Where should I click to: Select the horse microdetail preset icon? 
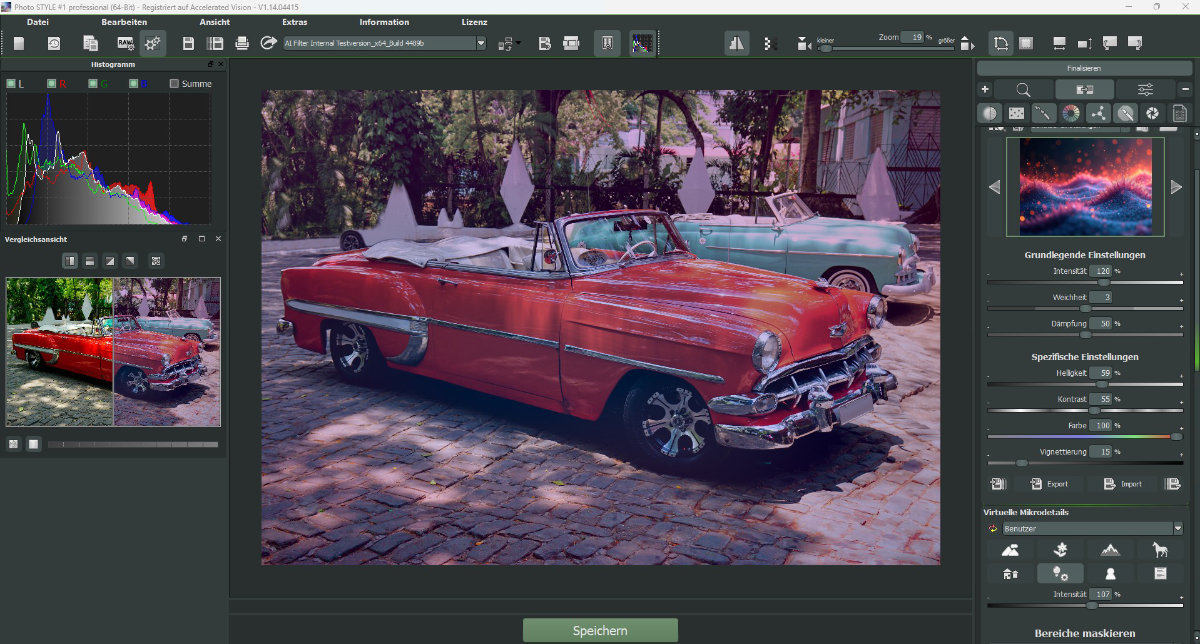pos(1160,549)
